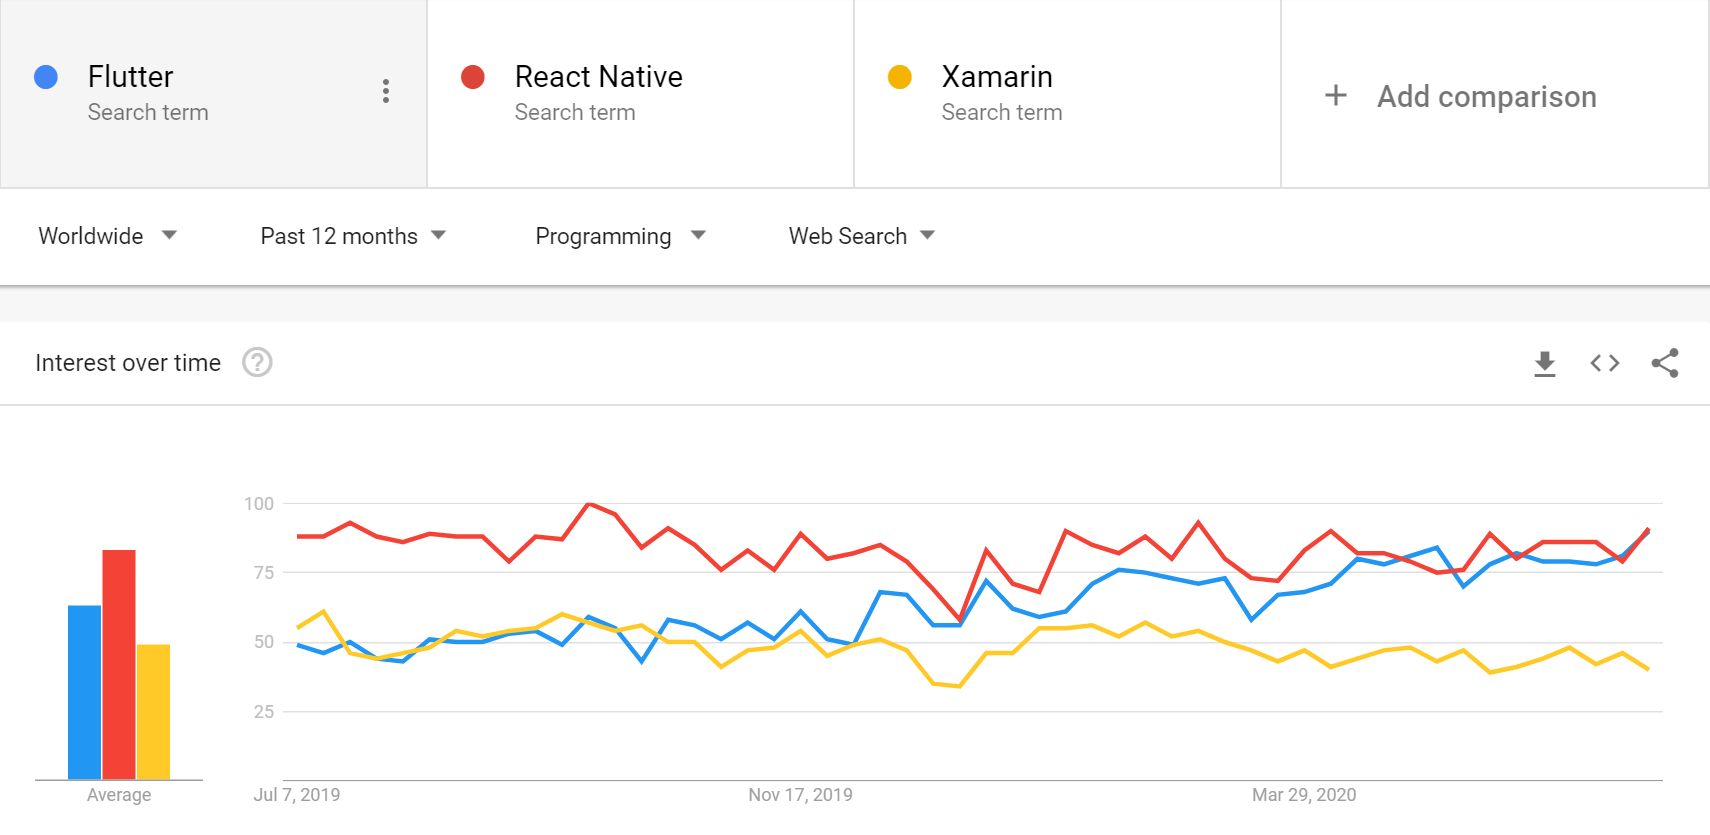Edit the Xamarin search term
The image size is (1710, 835).
(x=997, y=77)
